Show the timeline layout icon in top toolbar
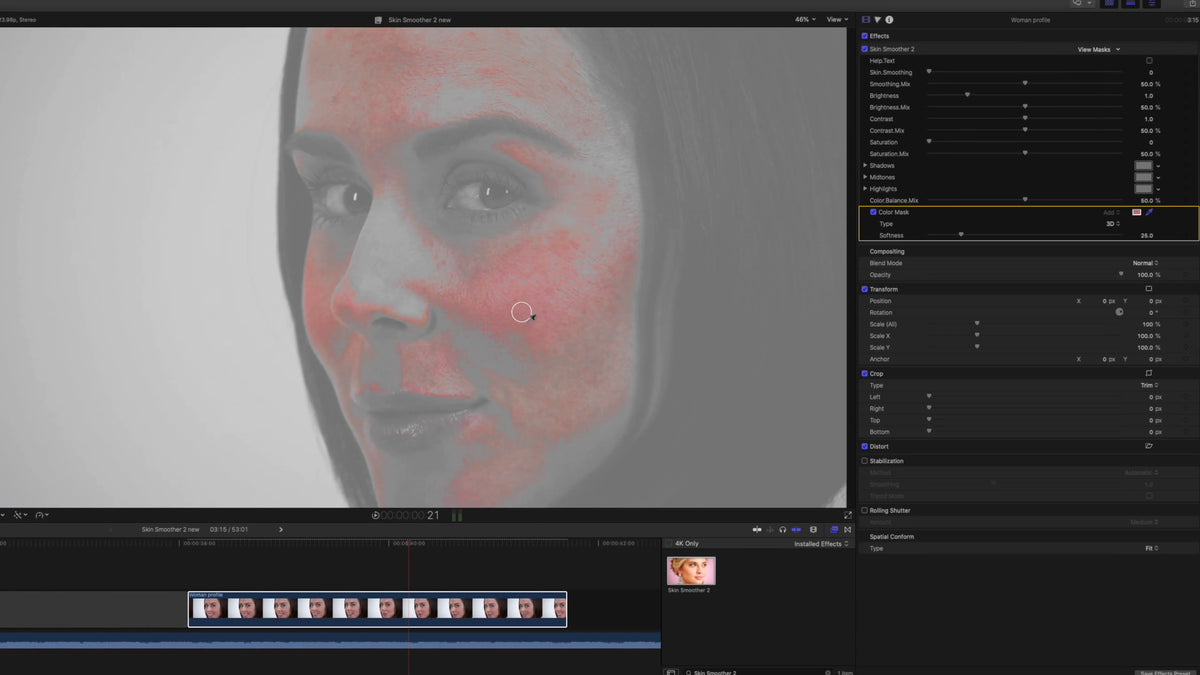Viewport: 1200px width, 675px height. (1130, 3)
